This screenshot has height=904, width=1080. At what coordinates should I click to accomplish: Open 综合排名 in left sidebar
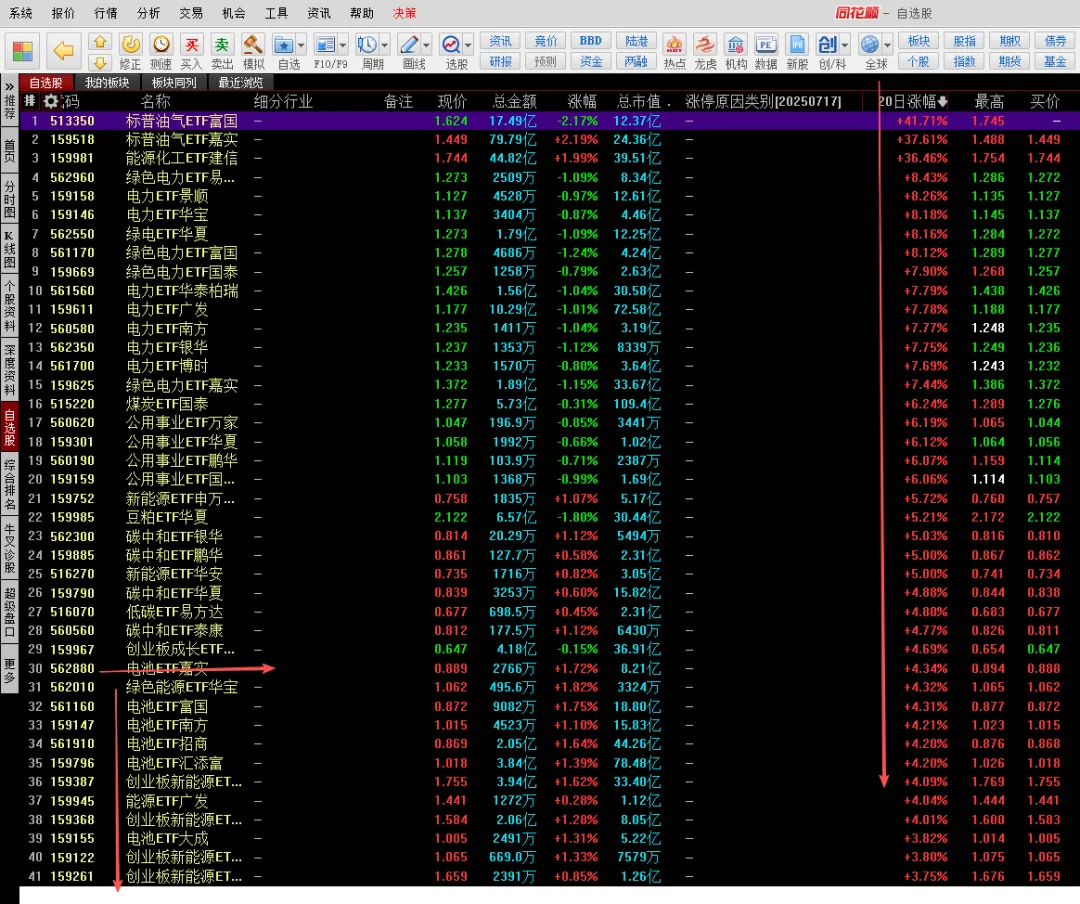click(x=9, y=484)
